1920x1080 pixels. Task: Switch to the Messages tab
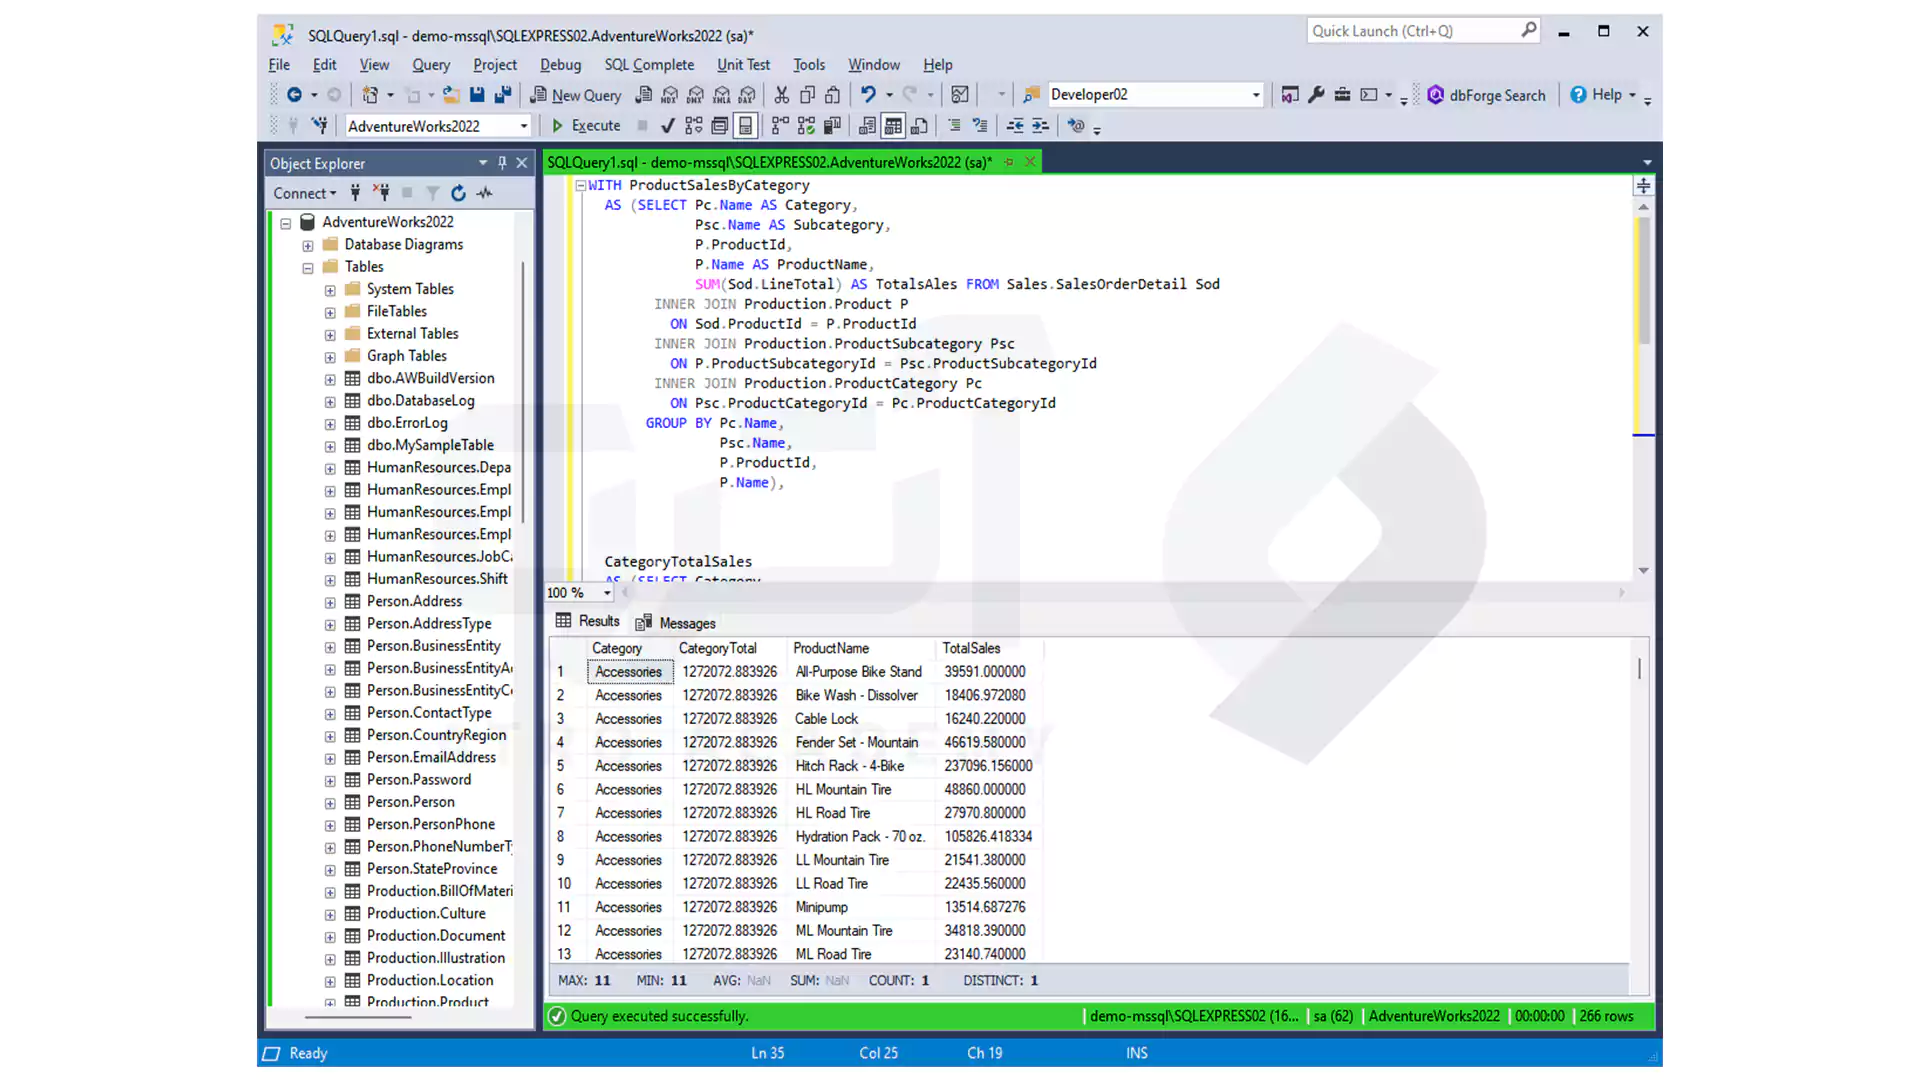[676, 623]
